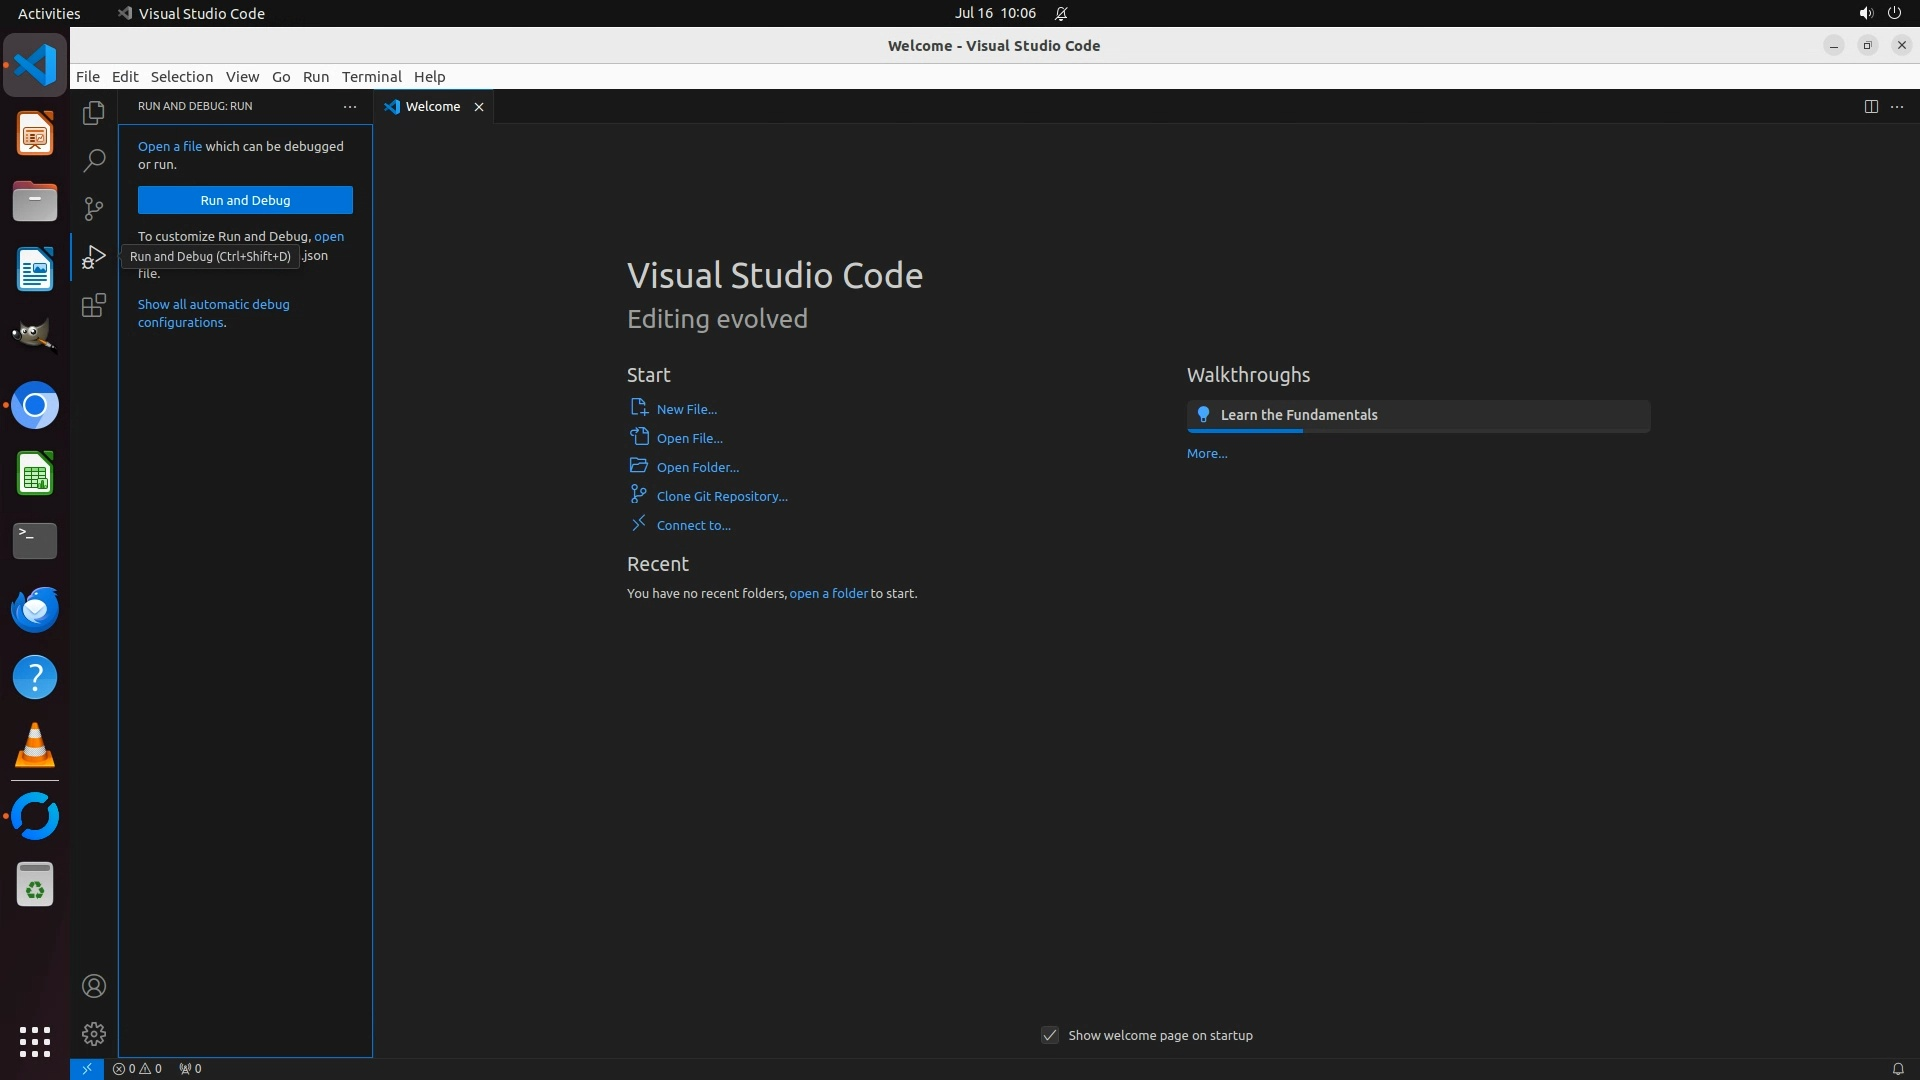Open status bar notifications bell
1920x1080 pixels.
point(1897,1068)
